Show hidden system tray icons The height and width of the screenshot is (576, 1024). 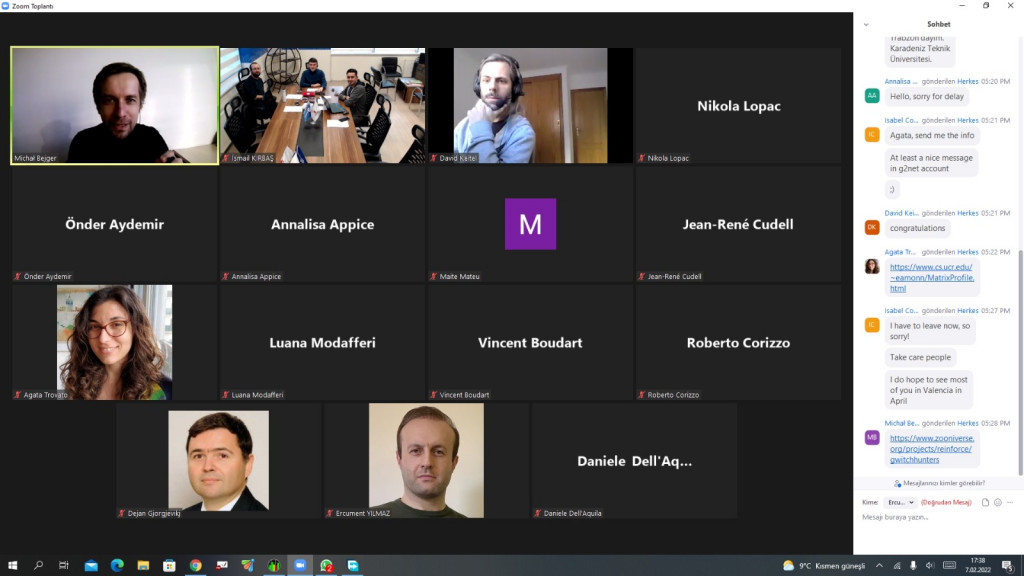point(879,566)
